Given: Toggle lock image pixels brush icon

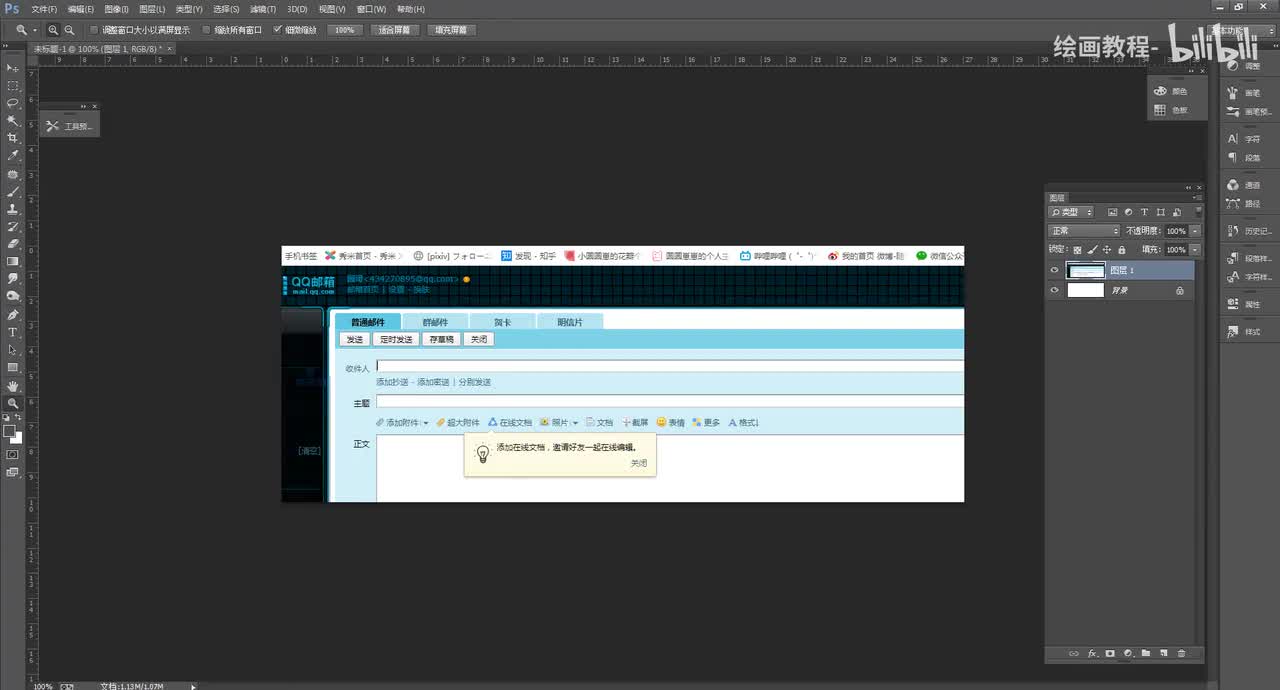Looking at the screenshot, I should pyautogui.click(x=1092, y=250).
